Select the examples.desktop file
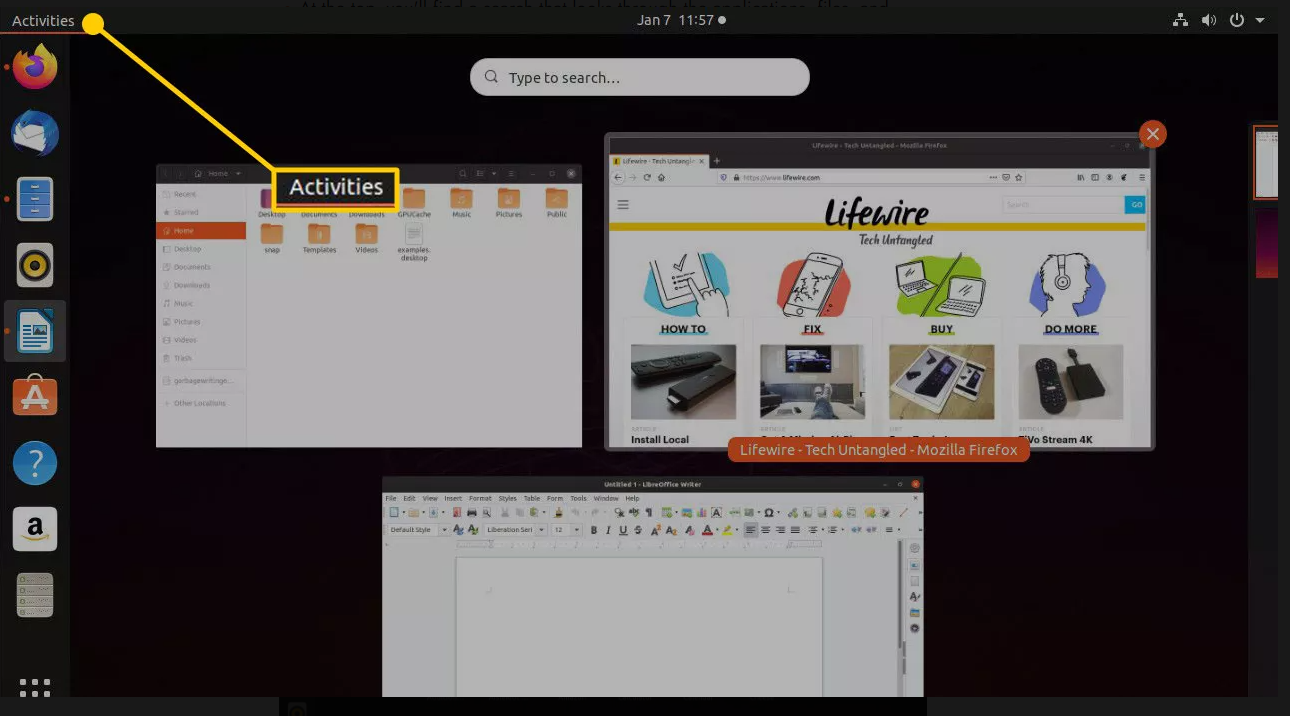 point(414,242)
